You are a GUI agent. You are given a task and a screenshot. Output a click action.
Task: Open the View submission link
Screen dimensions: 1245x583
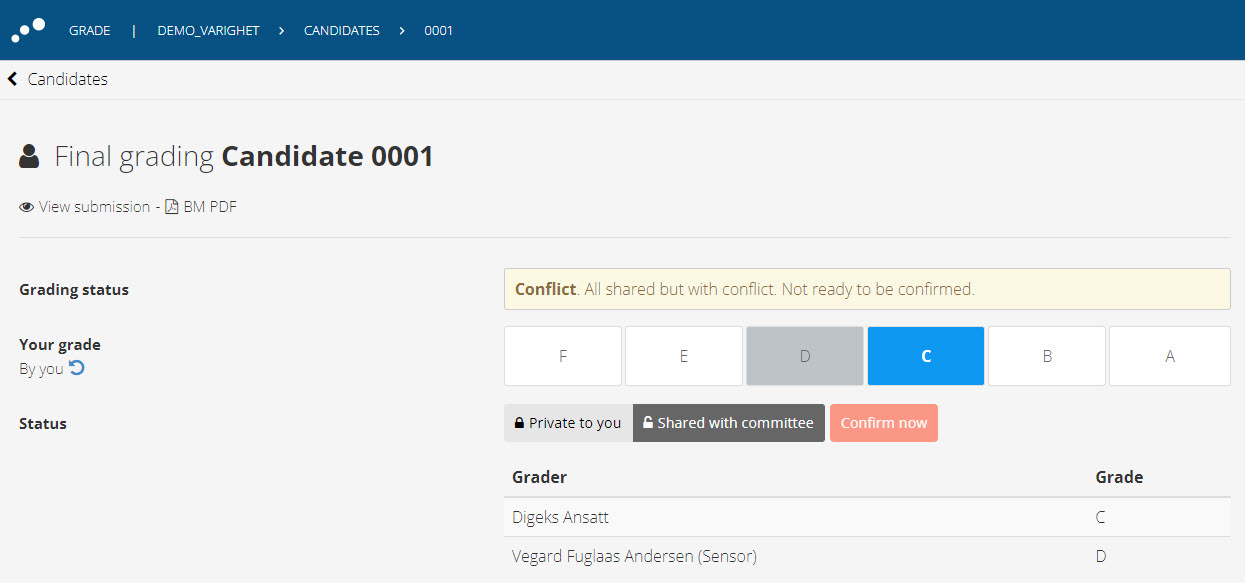click(x=94, y=207)
